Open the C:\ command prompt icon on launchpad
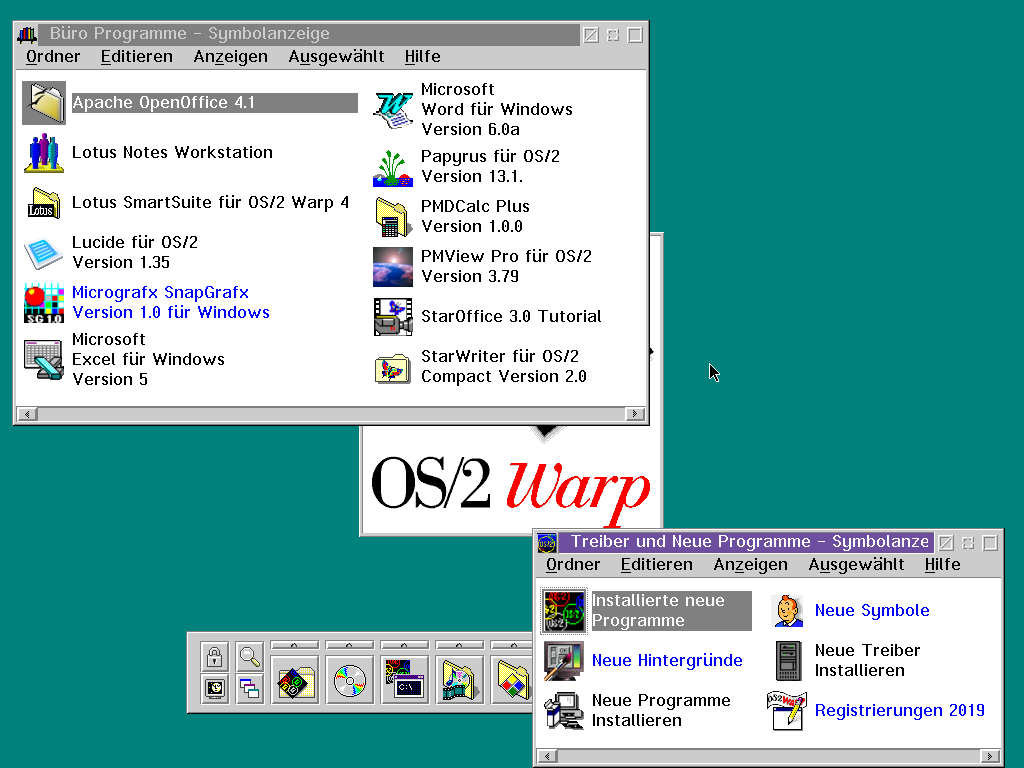The width and height of the screenshot is (1024, 768). [x=405, y=680]
